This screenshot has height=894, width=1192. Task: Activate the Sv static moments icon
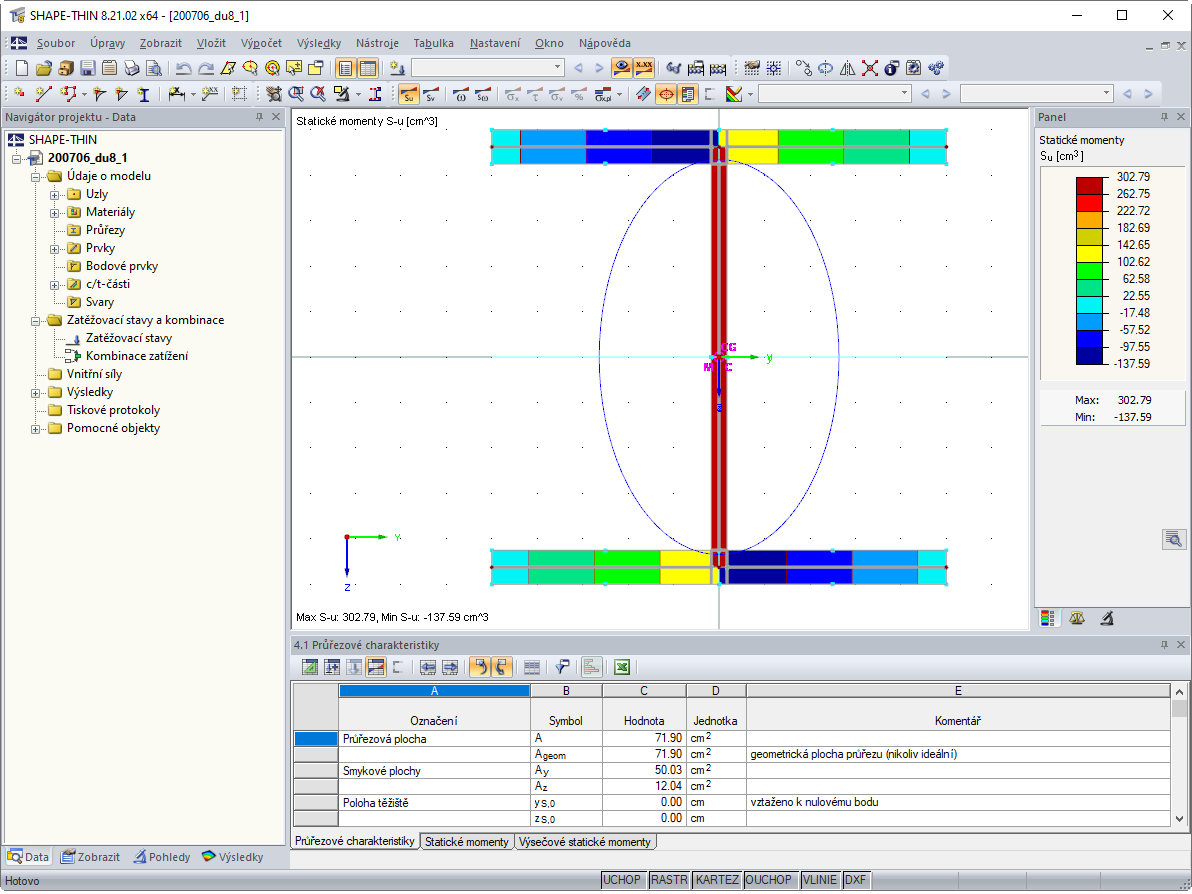pos(429,94)
